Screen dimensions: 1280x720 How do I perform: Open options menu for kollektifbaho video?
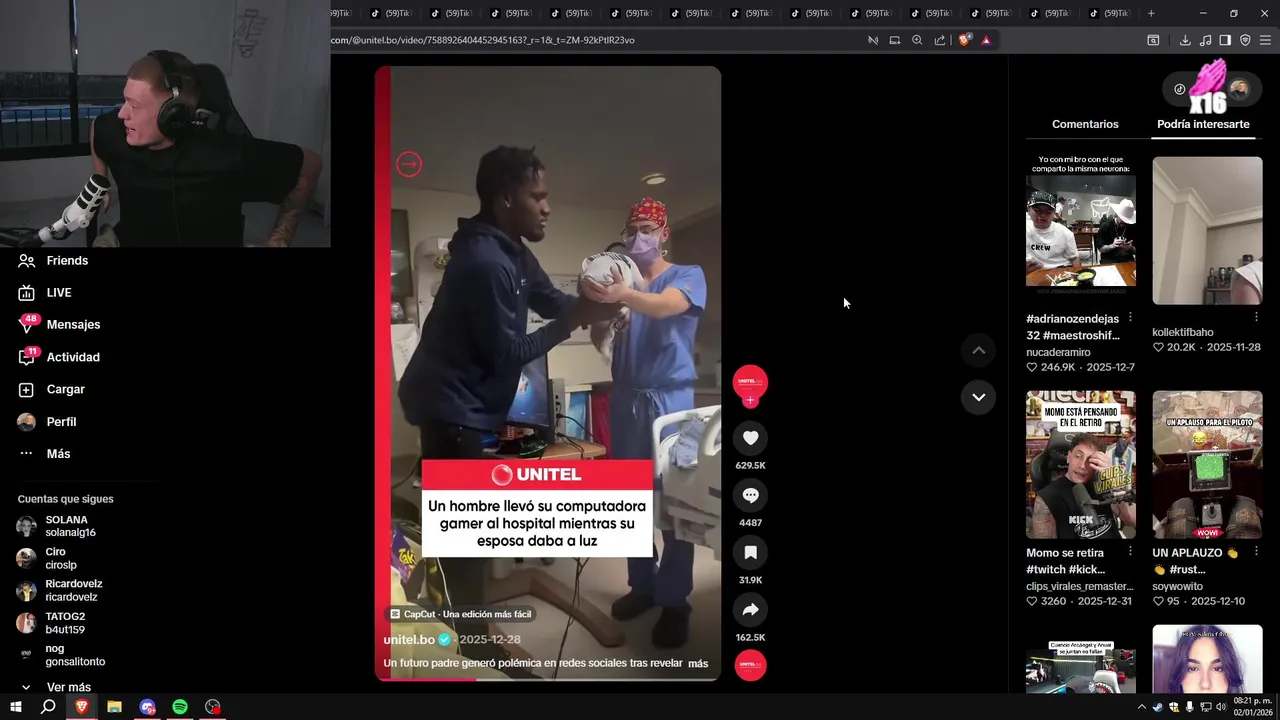coord(1256,318)
